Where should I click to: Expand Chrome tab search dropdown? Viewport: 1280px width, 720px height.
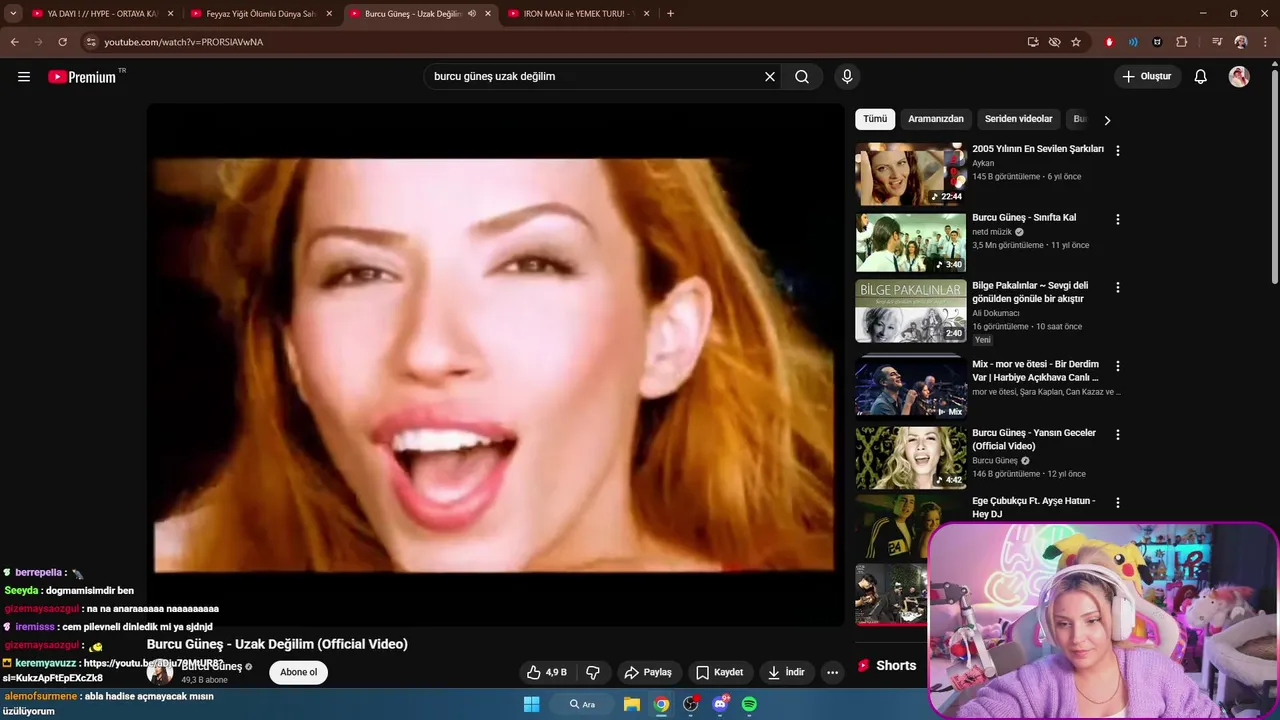(13, 14)
